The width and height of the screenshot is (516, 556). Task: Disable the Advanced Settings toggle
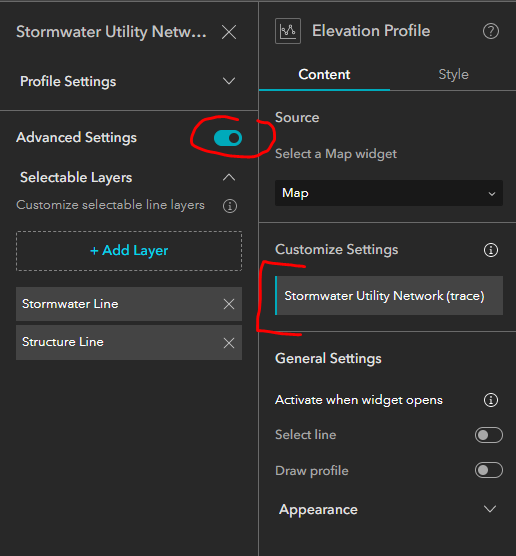pos(228,138)
